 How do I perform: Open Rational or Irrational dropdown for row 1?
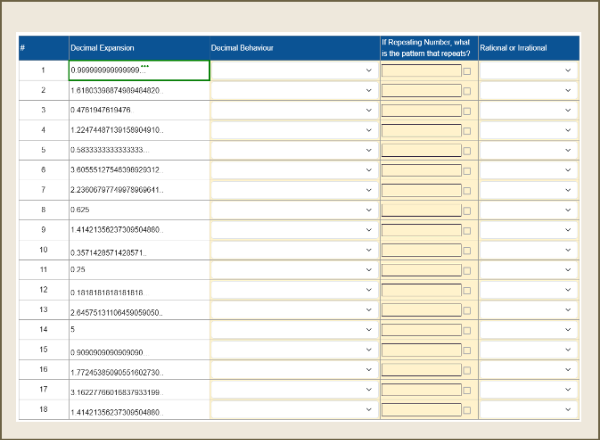(x=527, y=70)
